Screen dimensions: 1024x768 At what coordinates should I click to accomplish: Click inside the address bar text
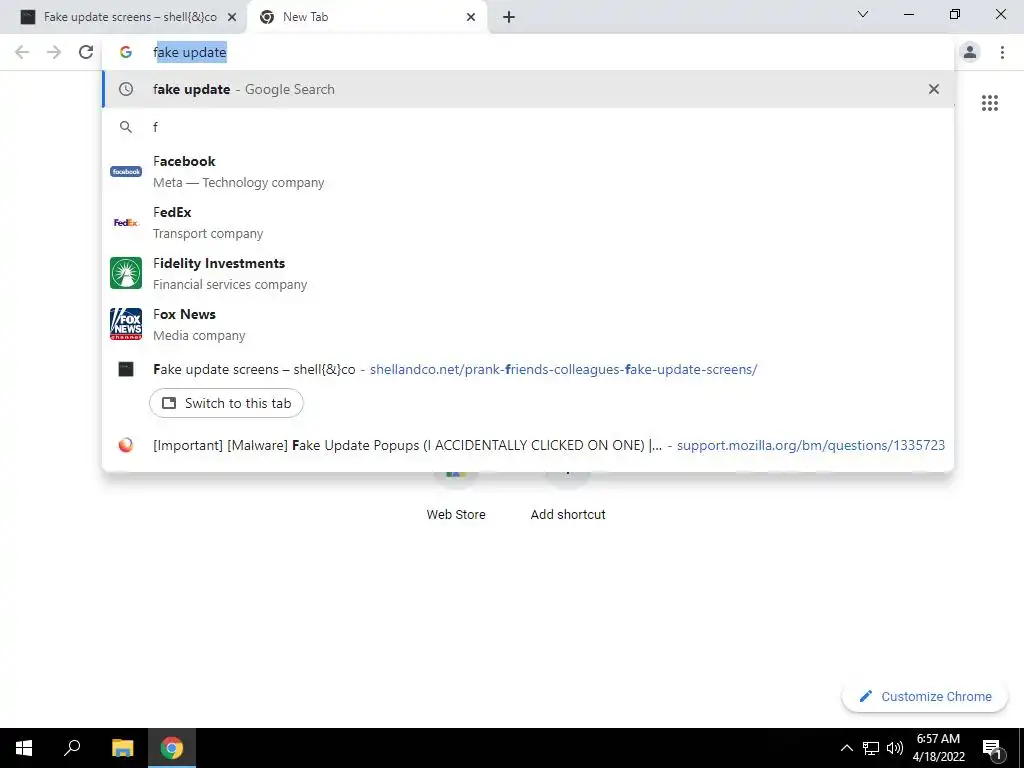190,52
